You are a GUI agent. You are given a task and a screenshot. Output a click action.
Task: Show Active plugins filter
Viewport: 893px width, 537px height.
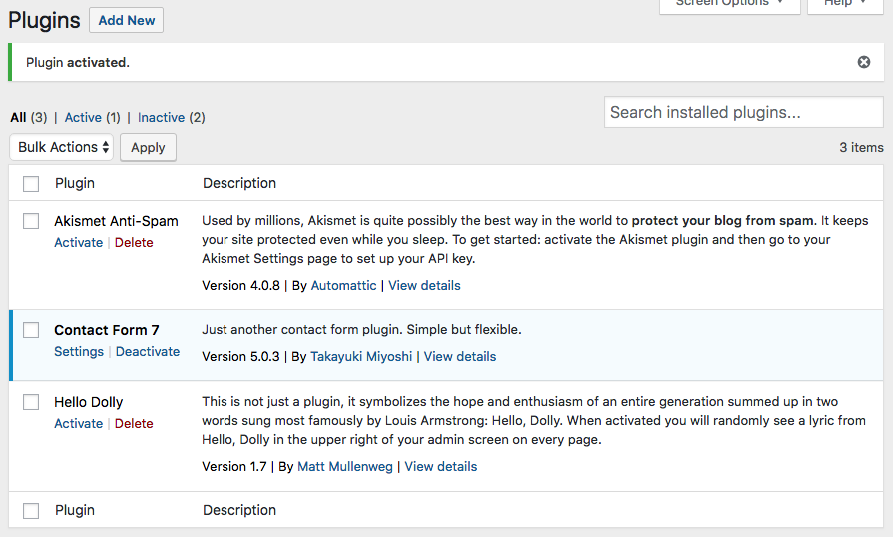click(x=83, y=117)
